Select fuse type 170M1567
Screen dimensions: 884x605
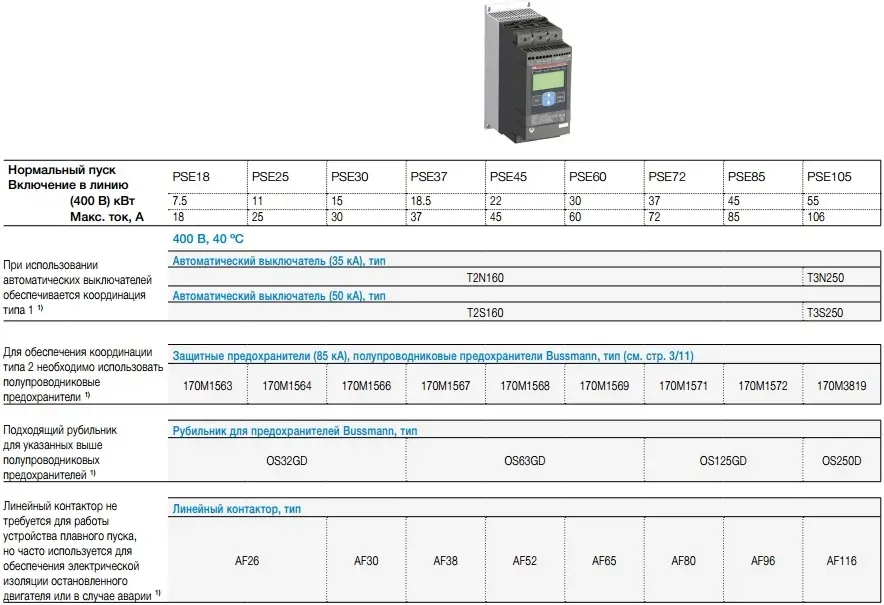pos(445,386)
